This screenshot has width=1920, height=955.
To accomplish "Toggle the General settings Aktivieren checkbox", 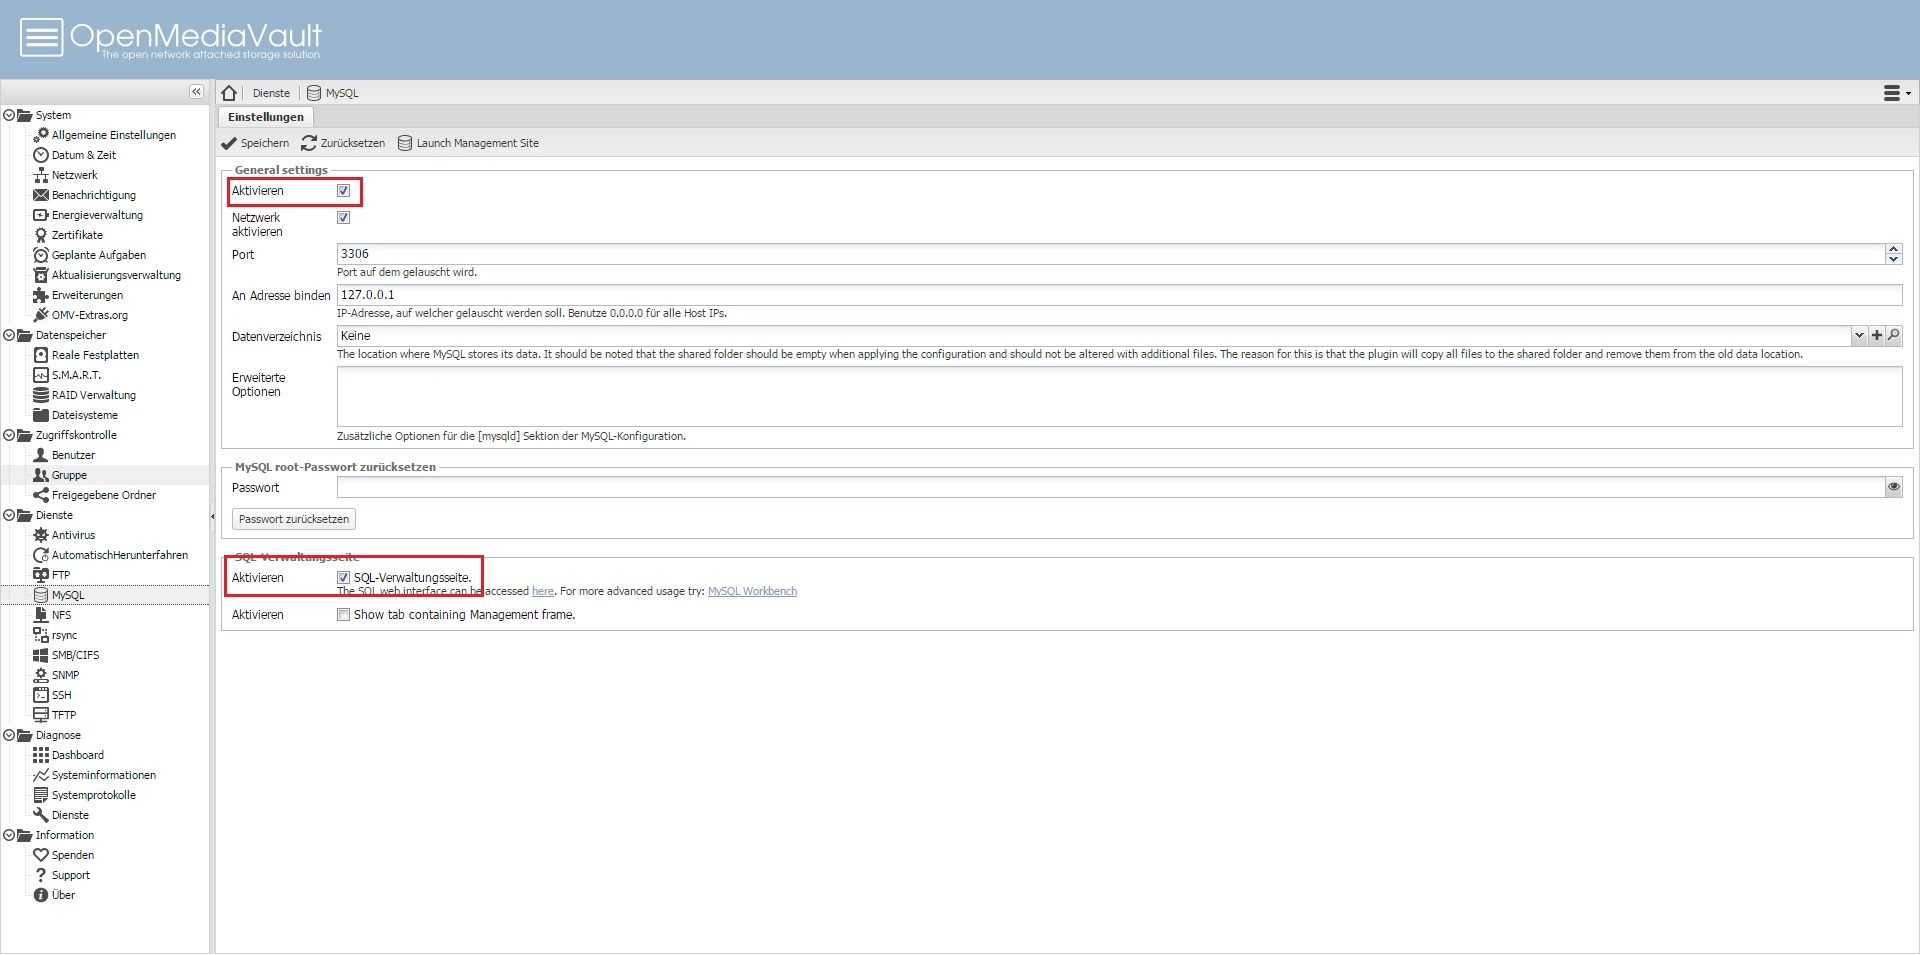I will tap(343, 190).
